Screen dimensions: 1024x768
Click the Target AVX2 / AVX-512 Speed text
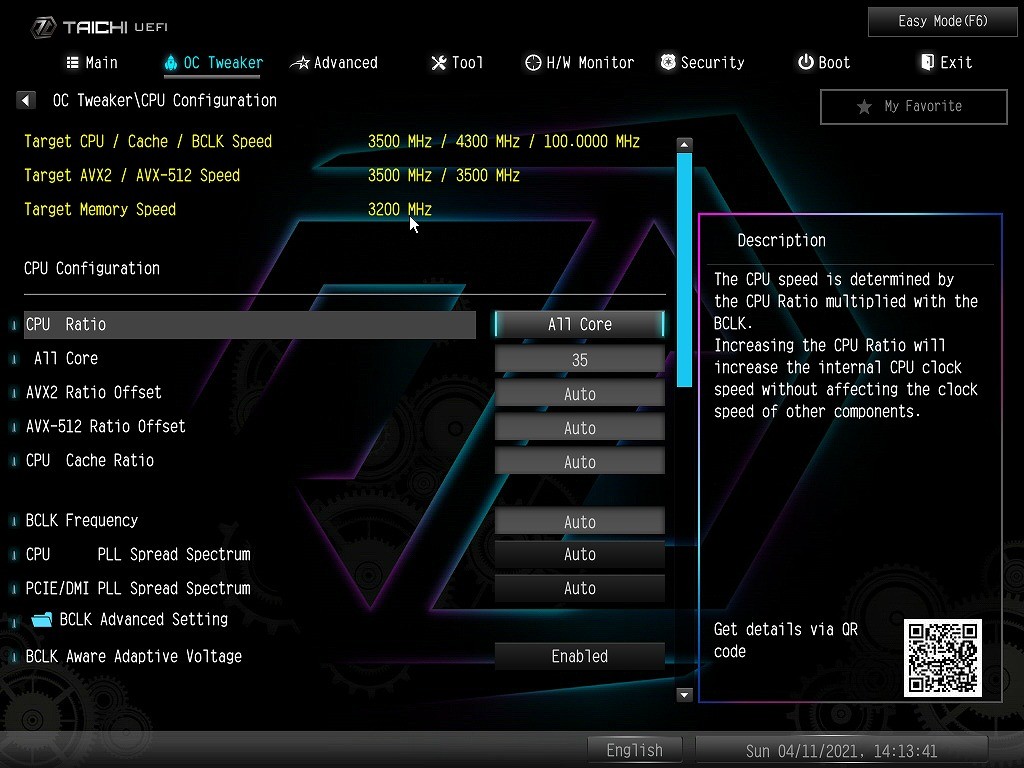point(132,176)
